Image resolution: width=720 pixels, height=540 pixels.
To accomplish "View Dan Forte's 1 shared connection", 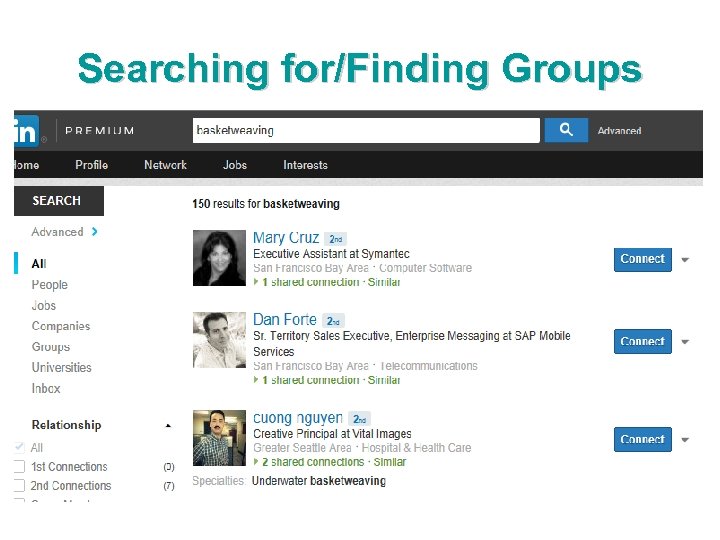I will (x=310, y=380).
